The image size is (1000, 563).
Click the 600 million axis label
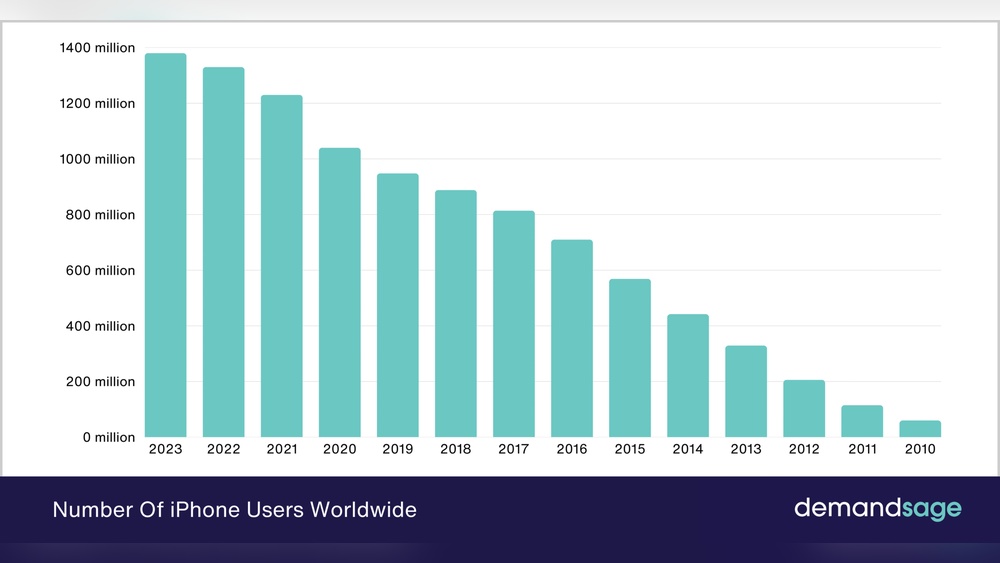[x=100, y=270]
